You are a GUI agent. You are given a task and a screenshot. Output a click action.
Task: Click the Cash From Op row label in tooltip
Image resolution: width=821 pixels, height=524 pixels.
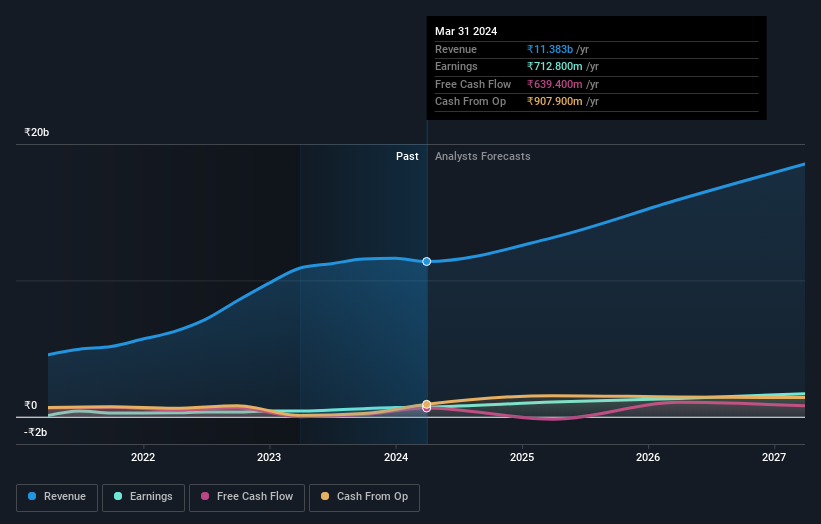[x=470, y=102]
